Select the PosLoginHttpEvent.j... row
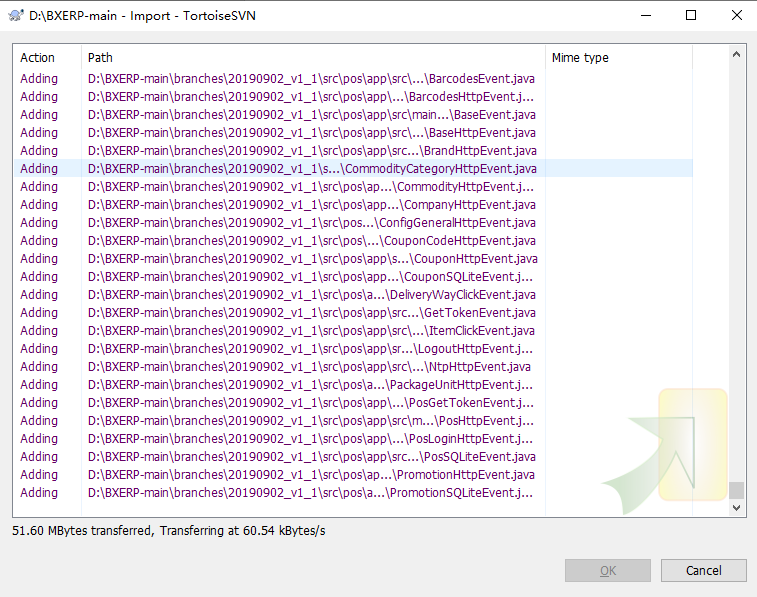The height and width of the screenshot is (597, 757). point(353,439)
